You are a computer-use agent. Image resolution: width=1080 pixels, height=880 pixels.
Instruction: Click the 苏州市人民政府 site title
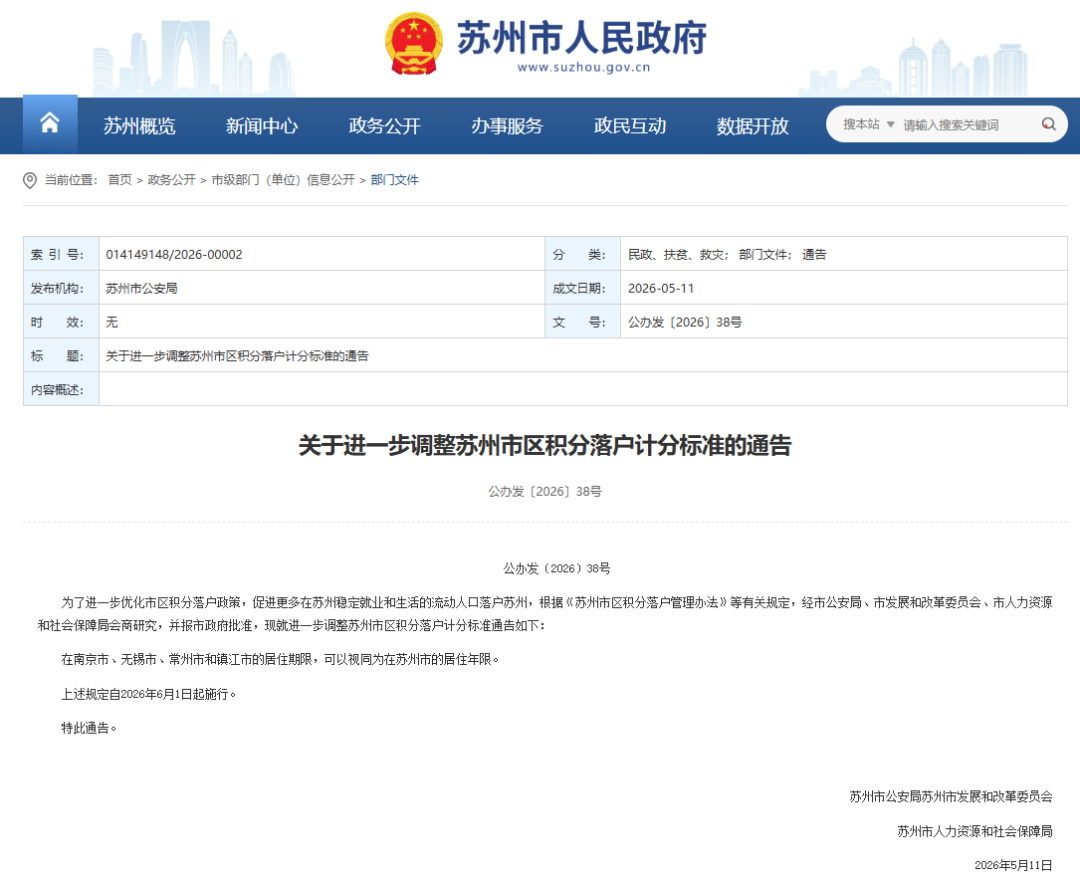(x=582, y=37)
